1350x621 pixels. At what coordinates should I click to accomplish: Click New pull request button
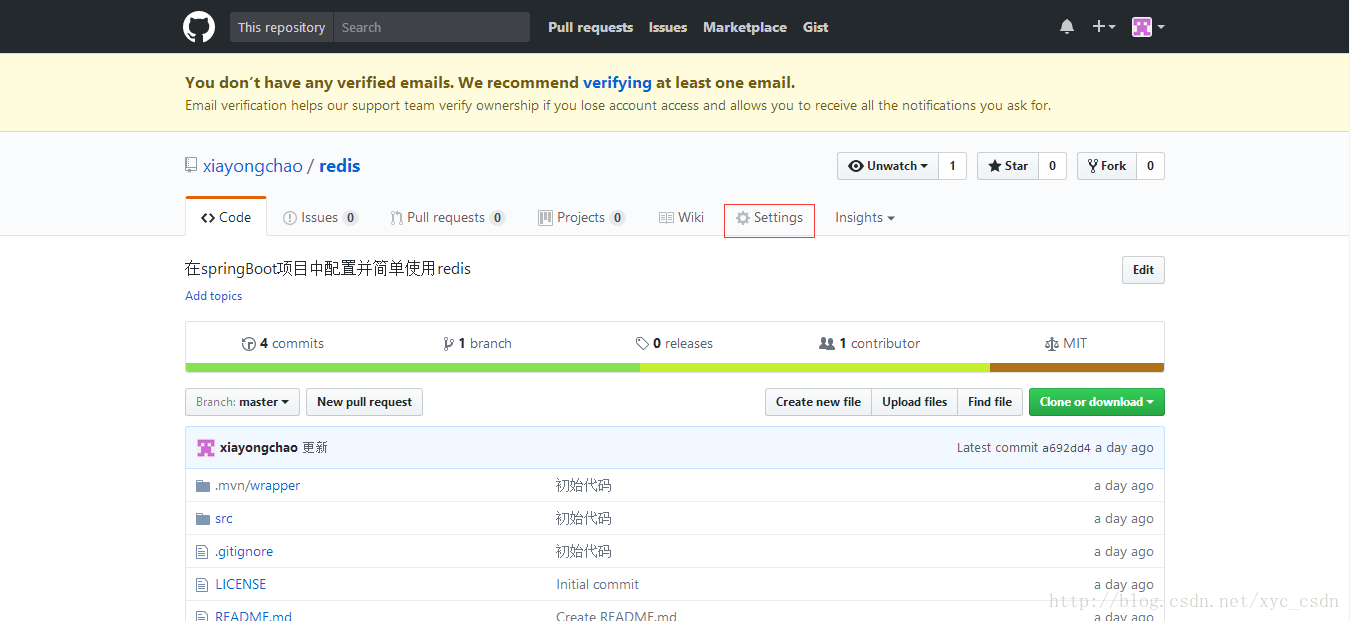click(364, 402)
